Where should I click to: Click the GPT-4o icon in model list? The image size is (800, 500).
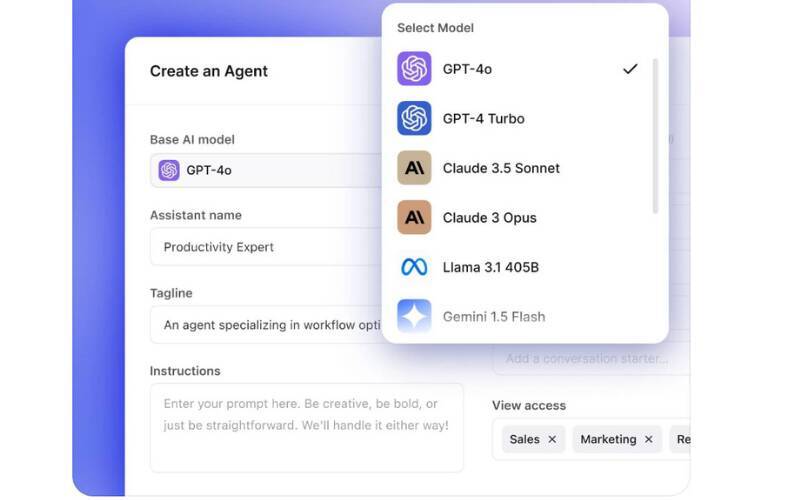414,69
